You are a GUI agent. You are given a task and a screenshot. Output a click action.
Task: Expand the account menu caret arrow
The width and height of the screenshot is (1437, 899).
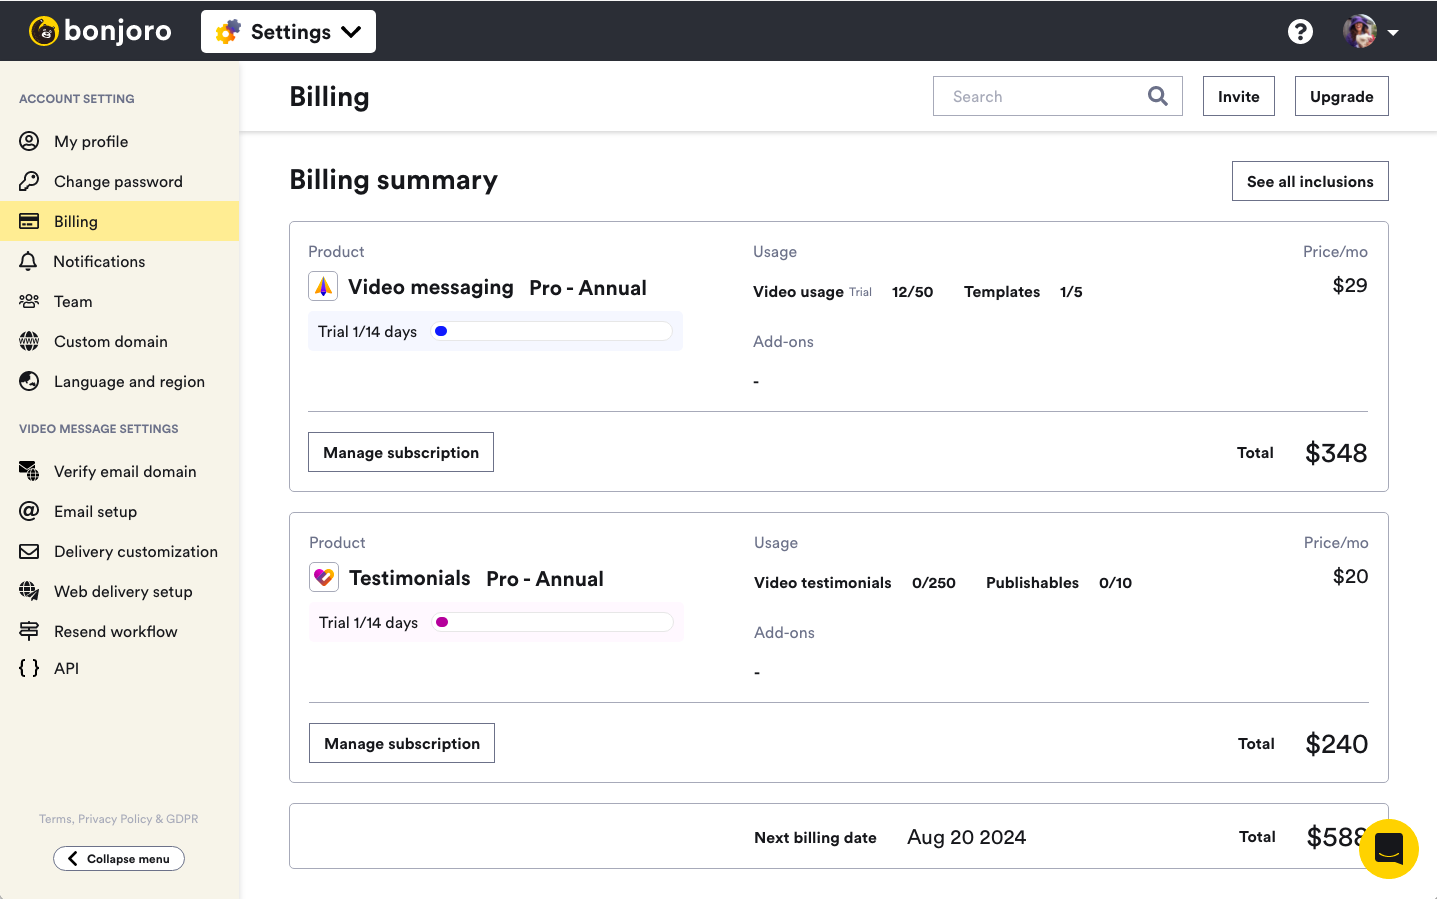[x=1392, y=32]
